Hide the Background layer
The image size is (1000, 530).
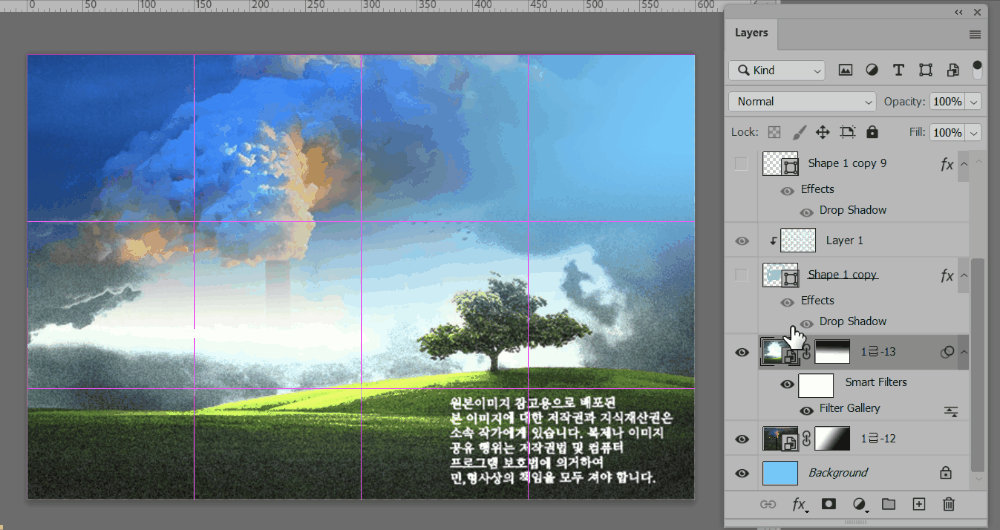pyautogui.click(x=742, y=473)
